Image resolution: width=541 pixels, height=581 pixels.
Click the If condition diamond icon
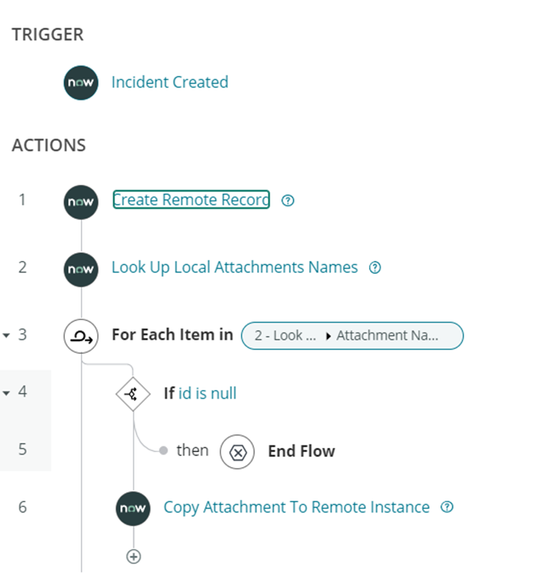pos(133,394)
